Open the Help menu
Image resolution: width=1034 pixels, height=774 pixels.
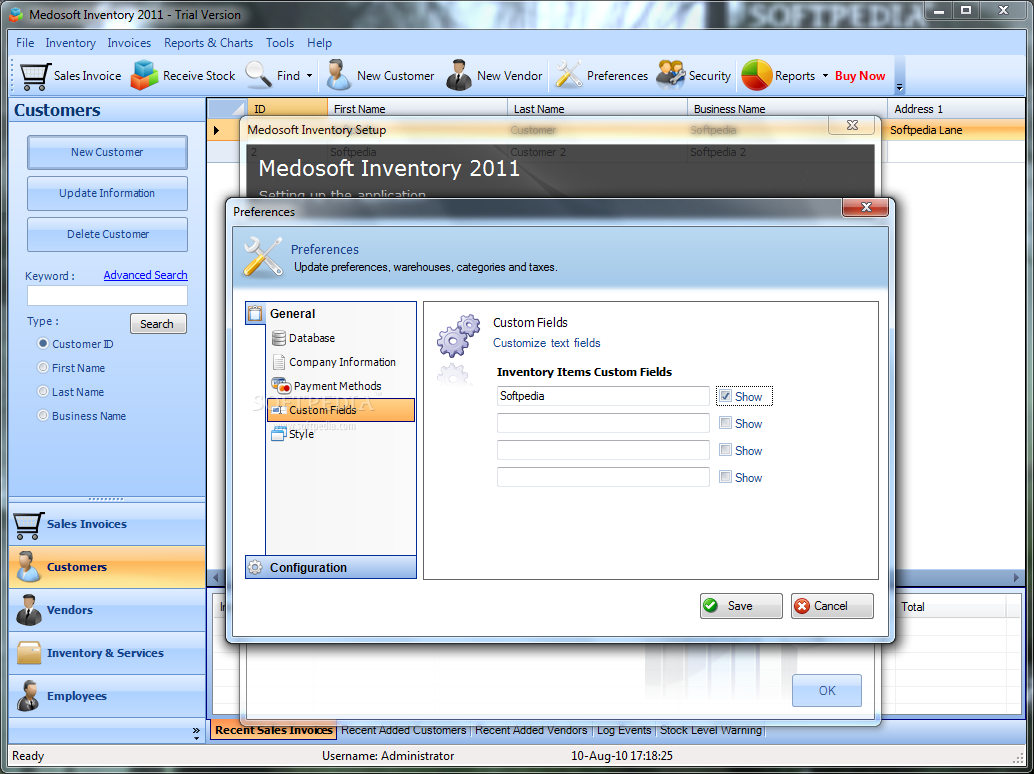(319, 43)
